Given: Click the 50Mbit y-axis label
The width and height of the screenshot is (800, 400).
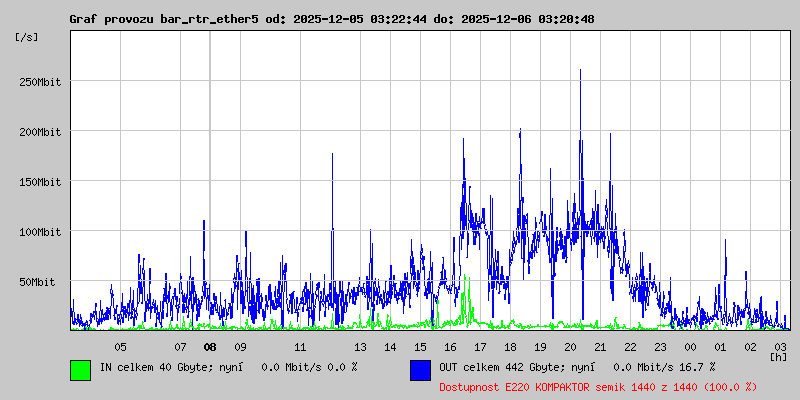Looking at the screenshot, I should [x=40, y=282].
